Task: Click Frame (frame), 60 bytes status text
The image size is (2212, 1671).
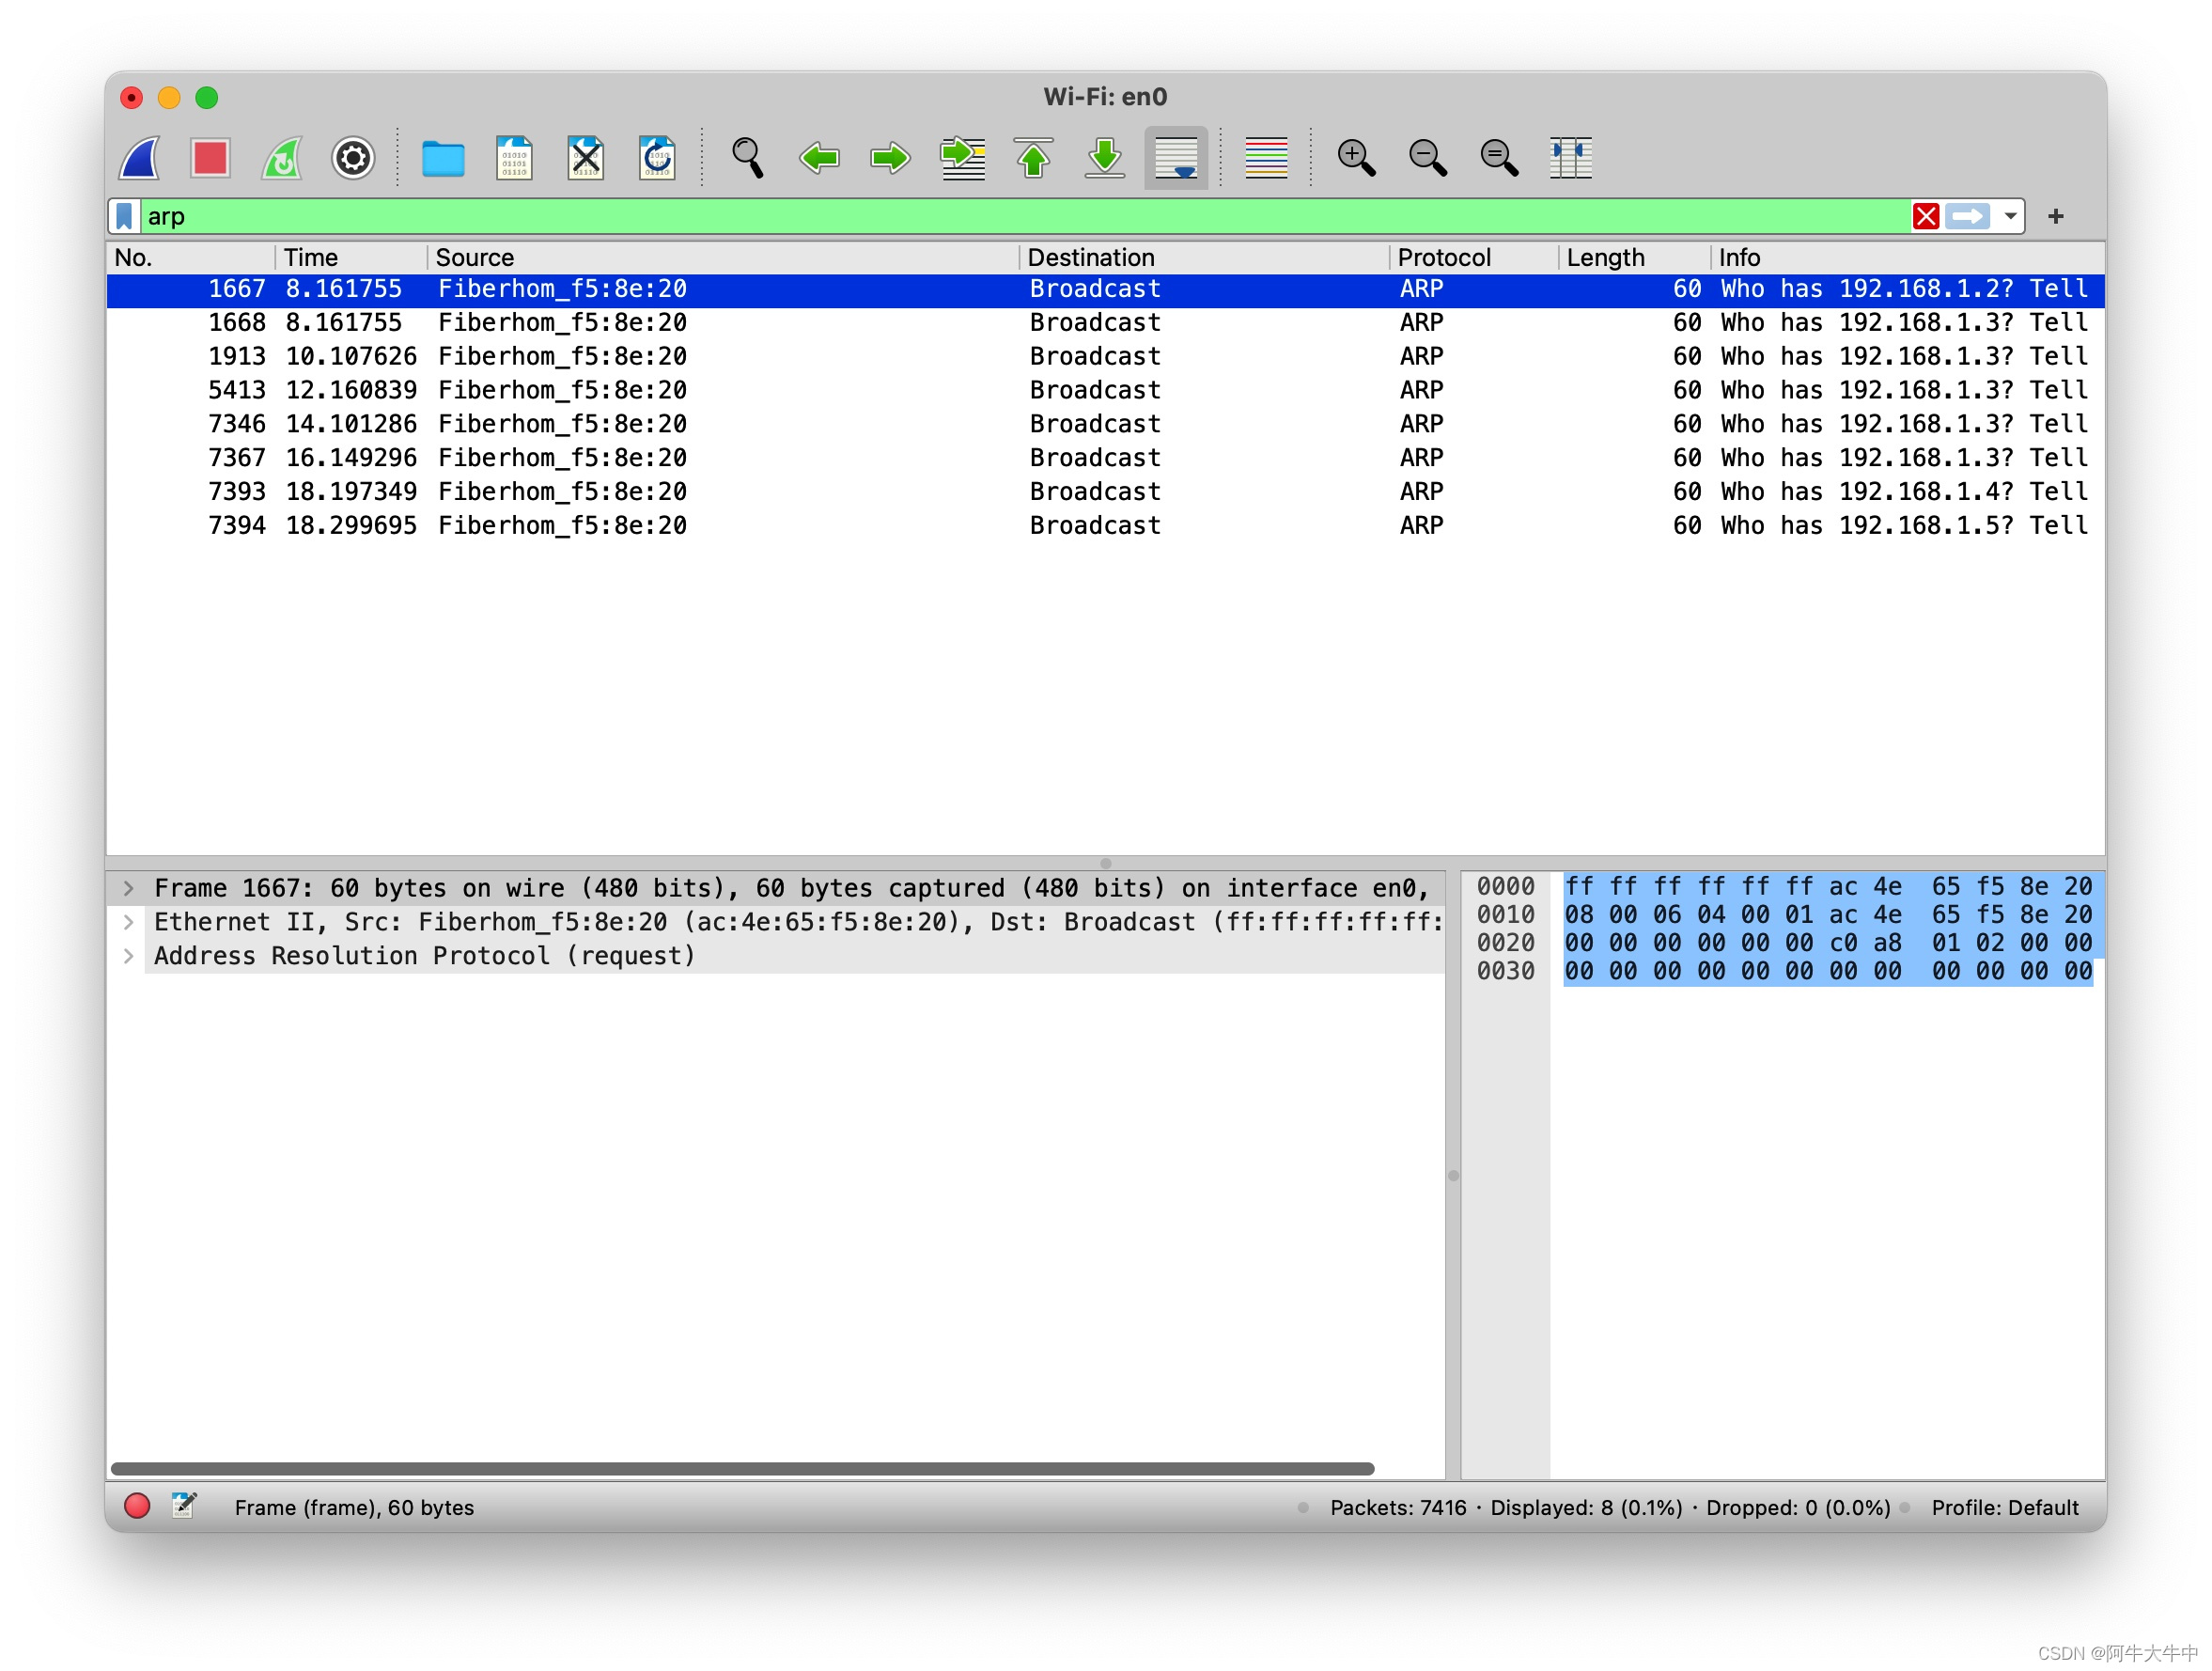Action: 354,1507
